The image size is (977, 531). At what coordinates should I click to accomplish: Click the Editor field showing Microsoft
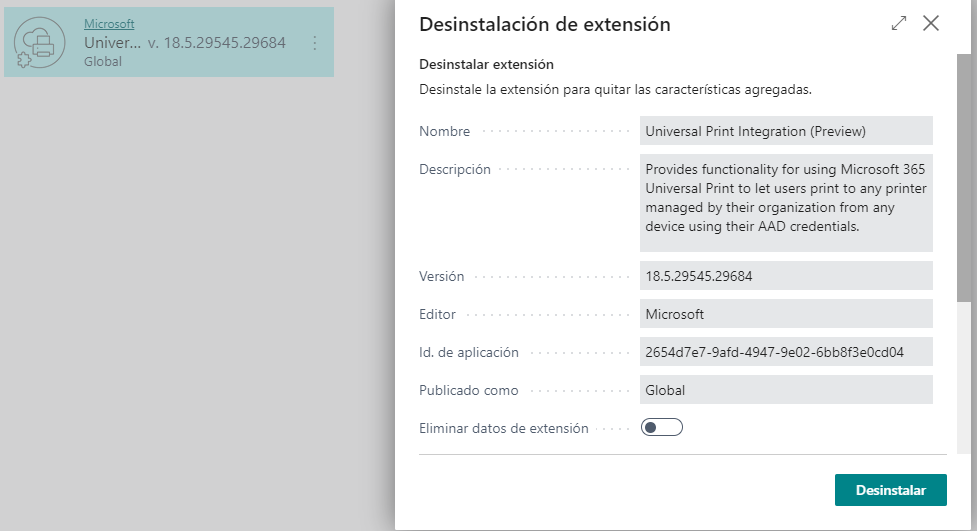coord(786,313)
